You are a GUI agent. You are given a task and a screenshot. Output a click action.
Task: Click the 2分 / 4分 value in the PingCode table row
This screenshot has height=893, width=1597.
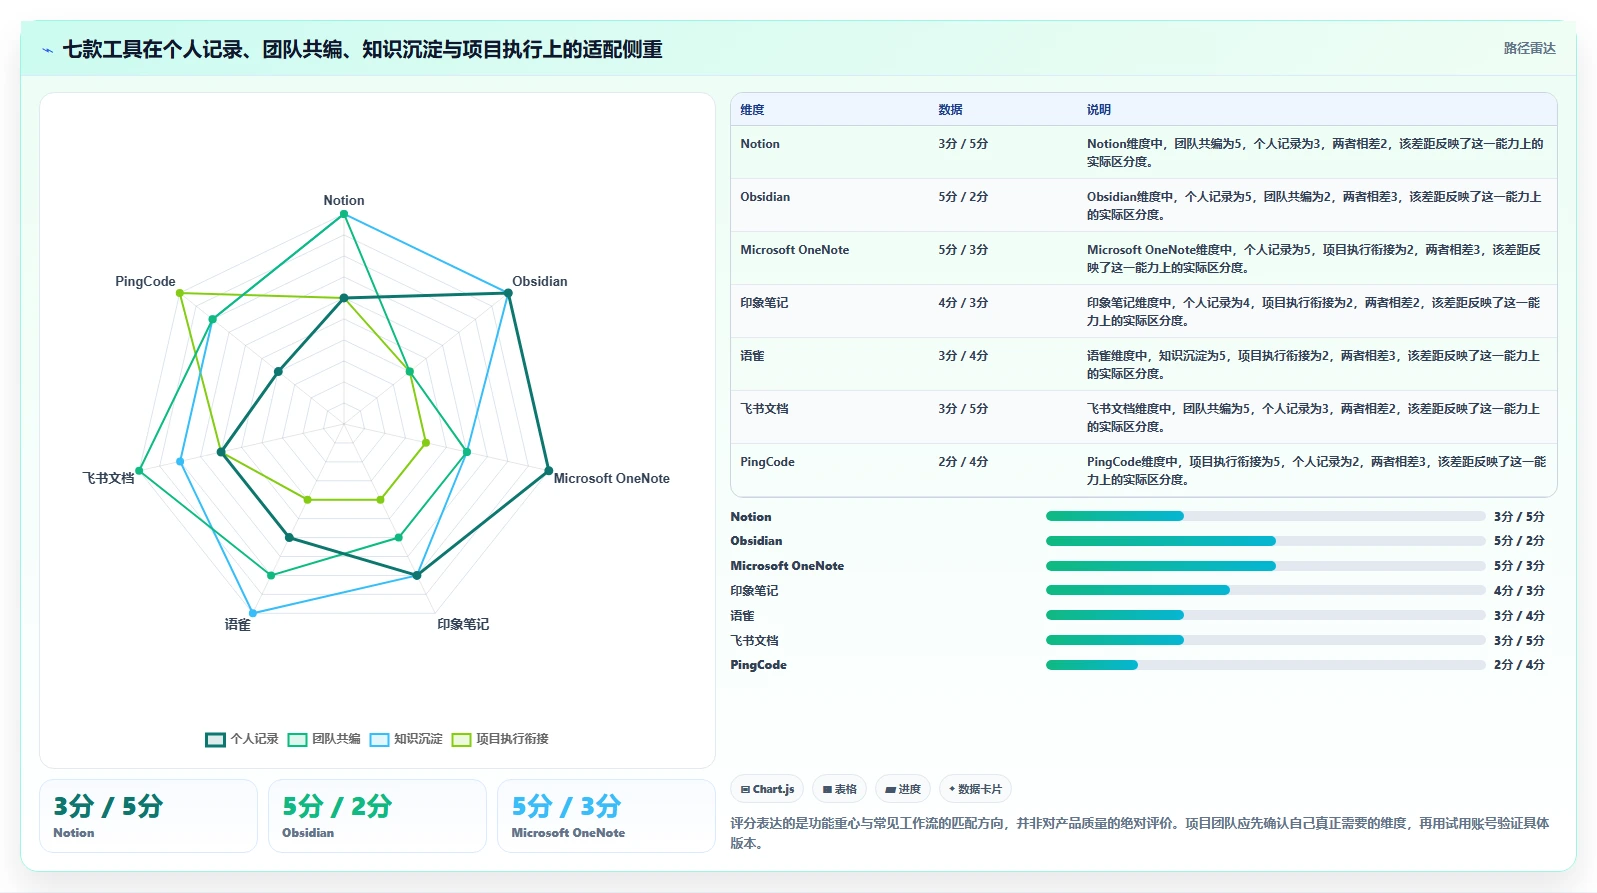[963, 462]
